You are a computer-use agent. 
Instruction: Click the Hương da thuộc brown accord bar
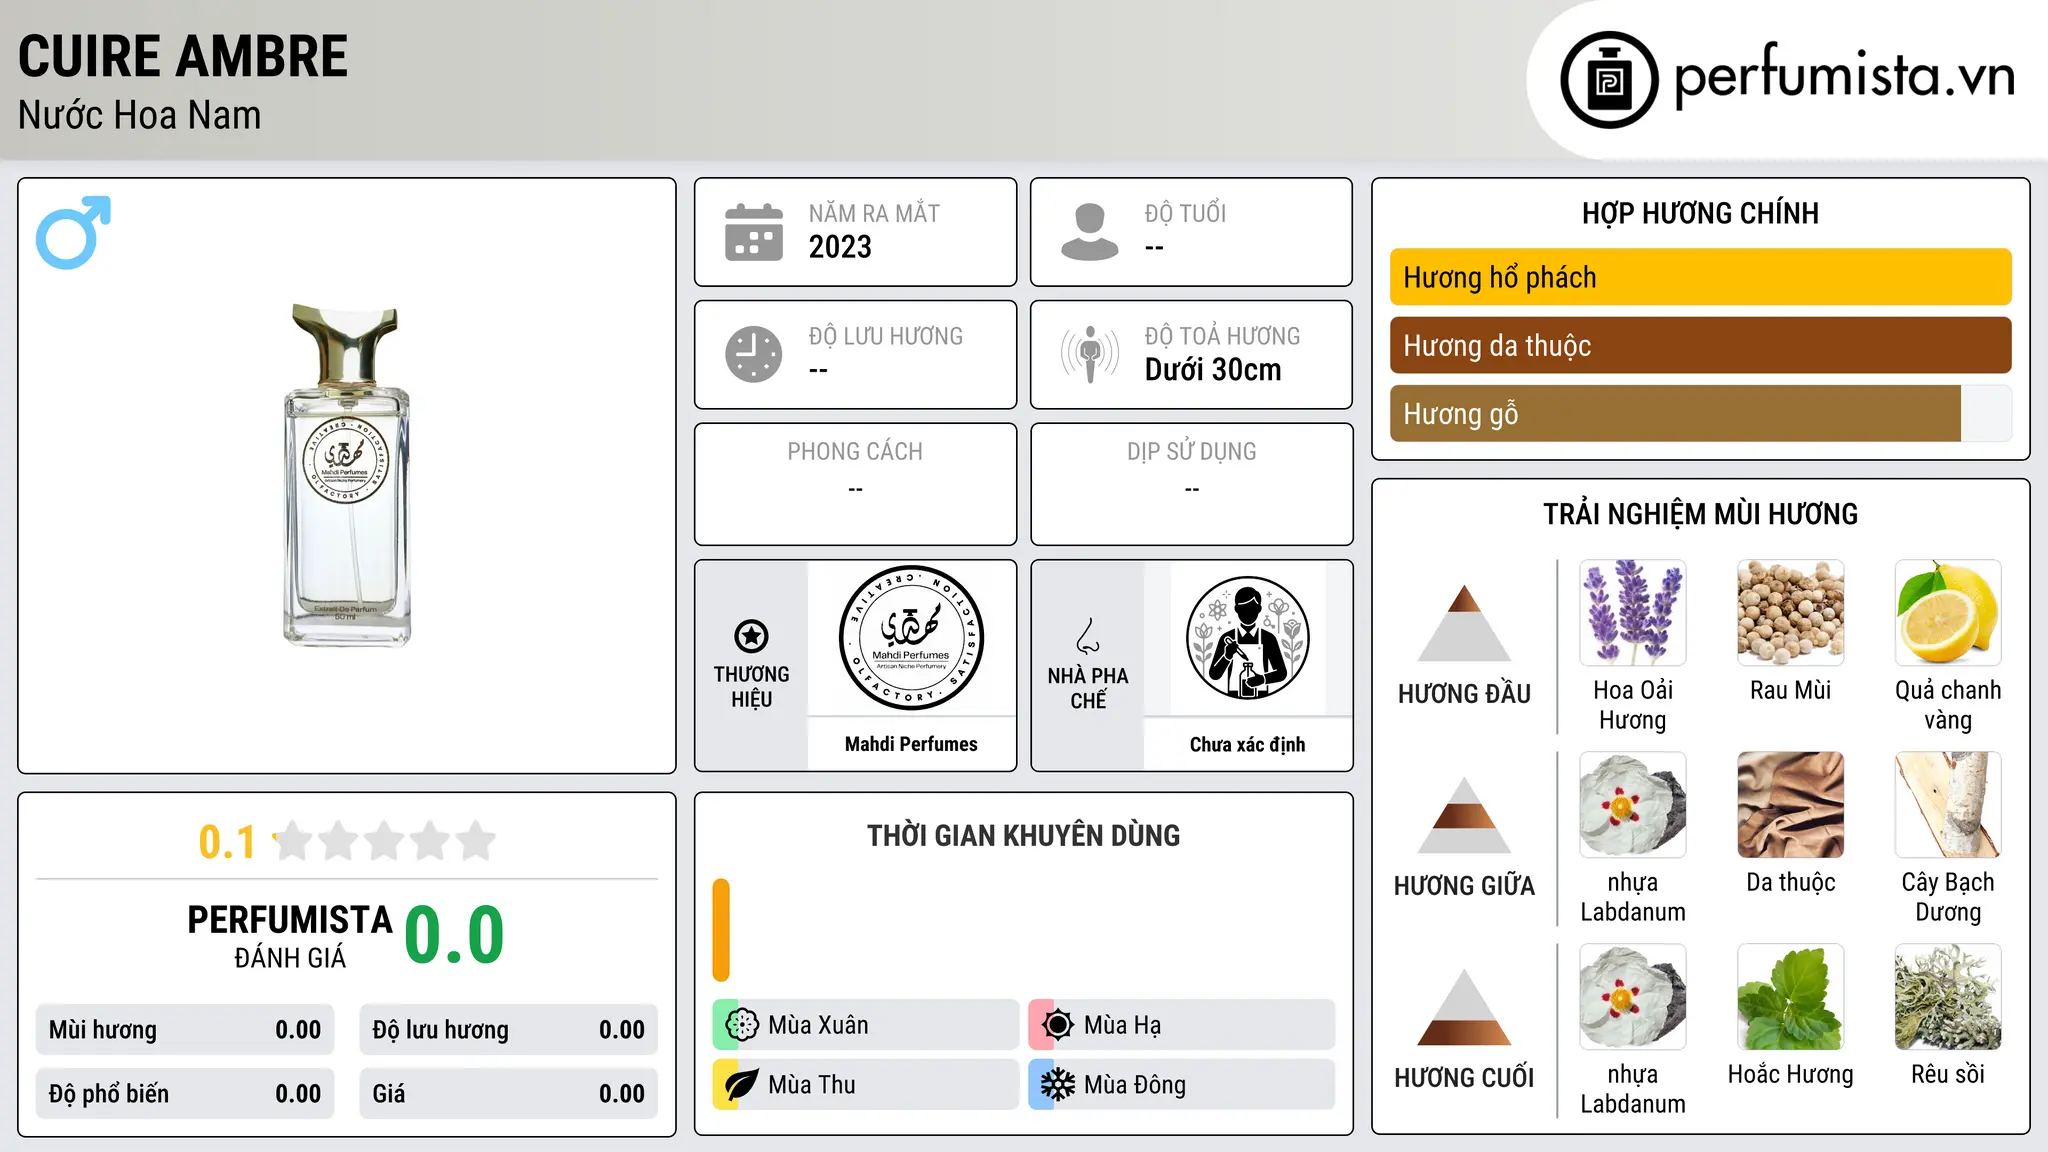(x=1700, y=345)
